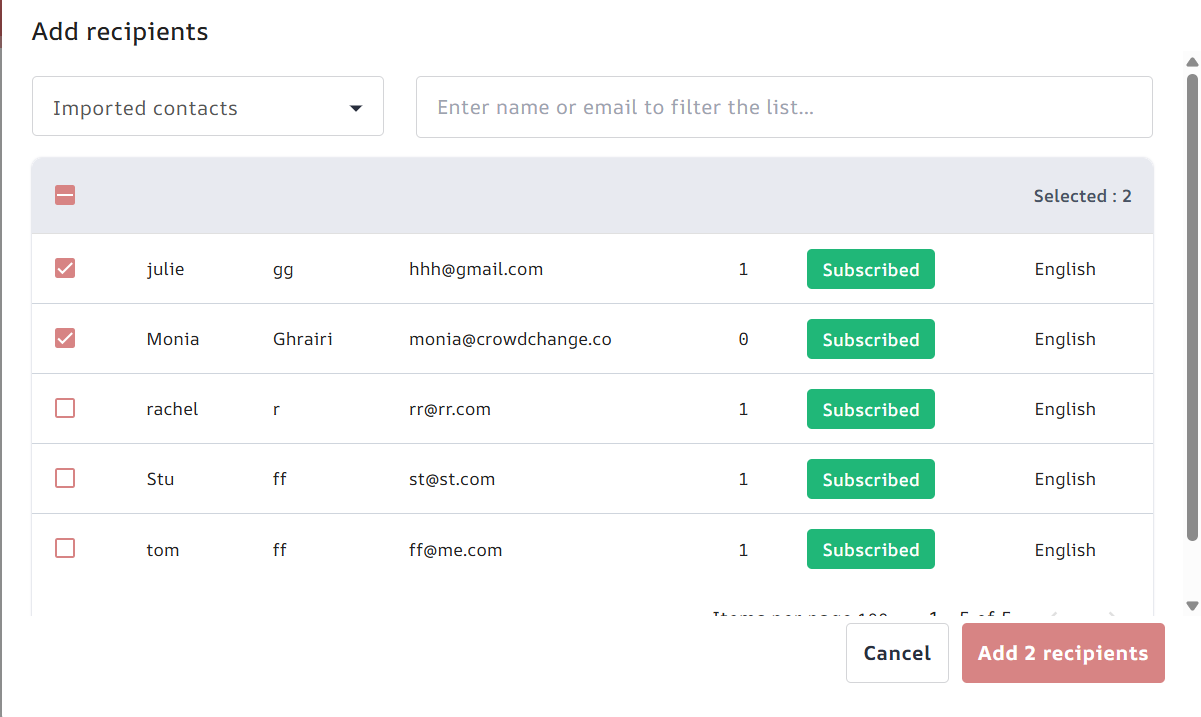1201x717 pixels.
Task: Click the email st@st.com
Action: tap(452, 479)
